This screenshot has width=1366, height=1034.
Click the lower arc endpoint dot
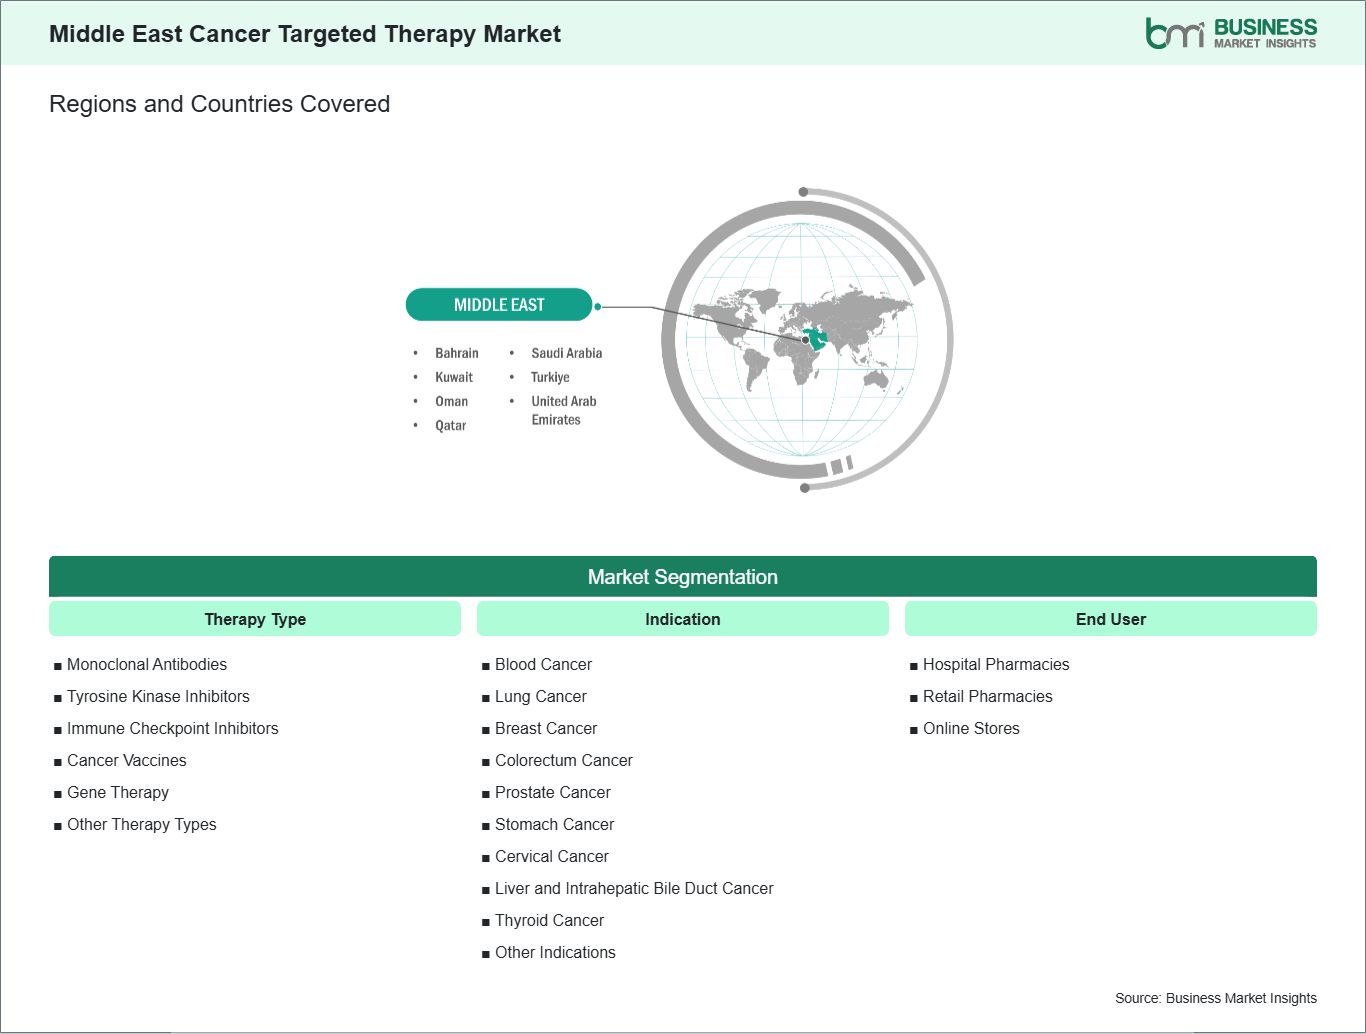point(803,487)
